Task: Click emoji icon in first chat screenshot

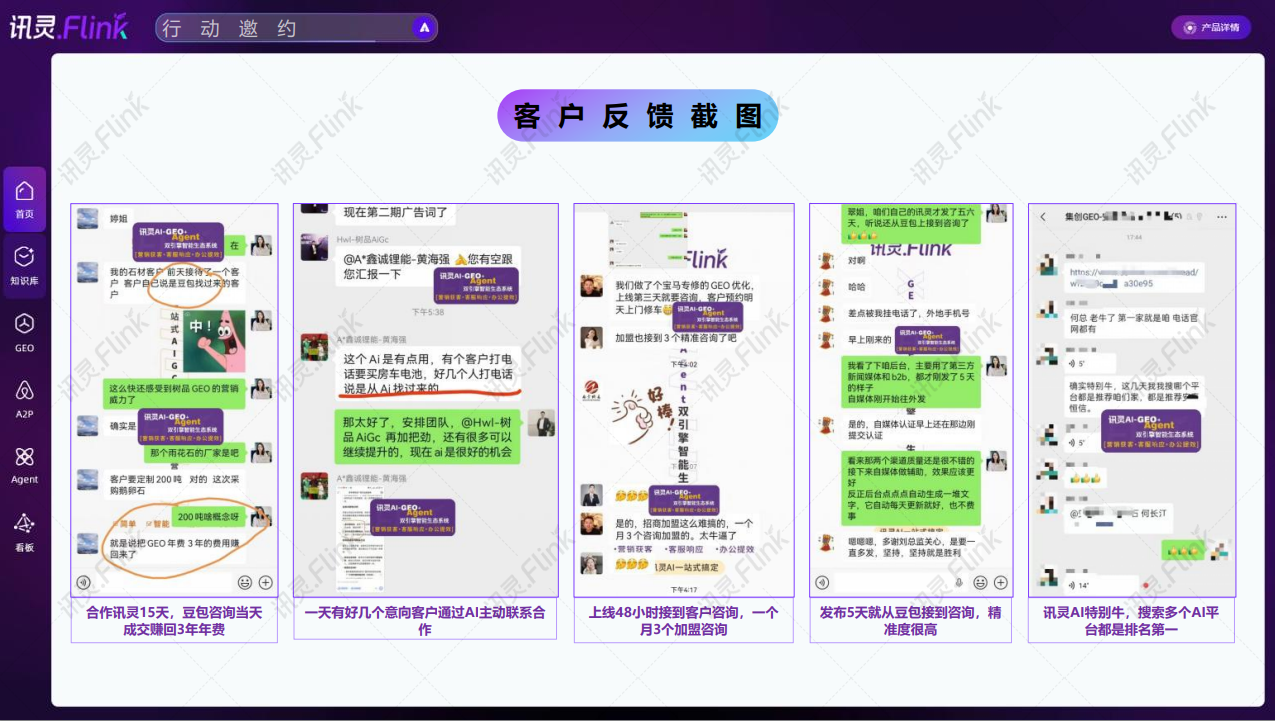Action: pos(245,582)
